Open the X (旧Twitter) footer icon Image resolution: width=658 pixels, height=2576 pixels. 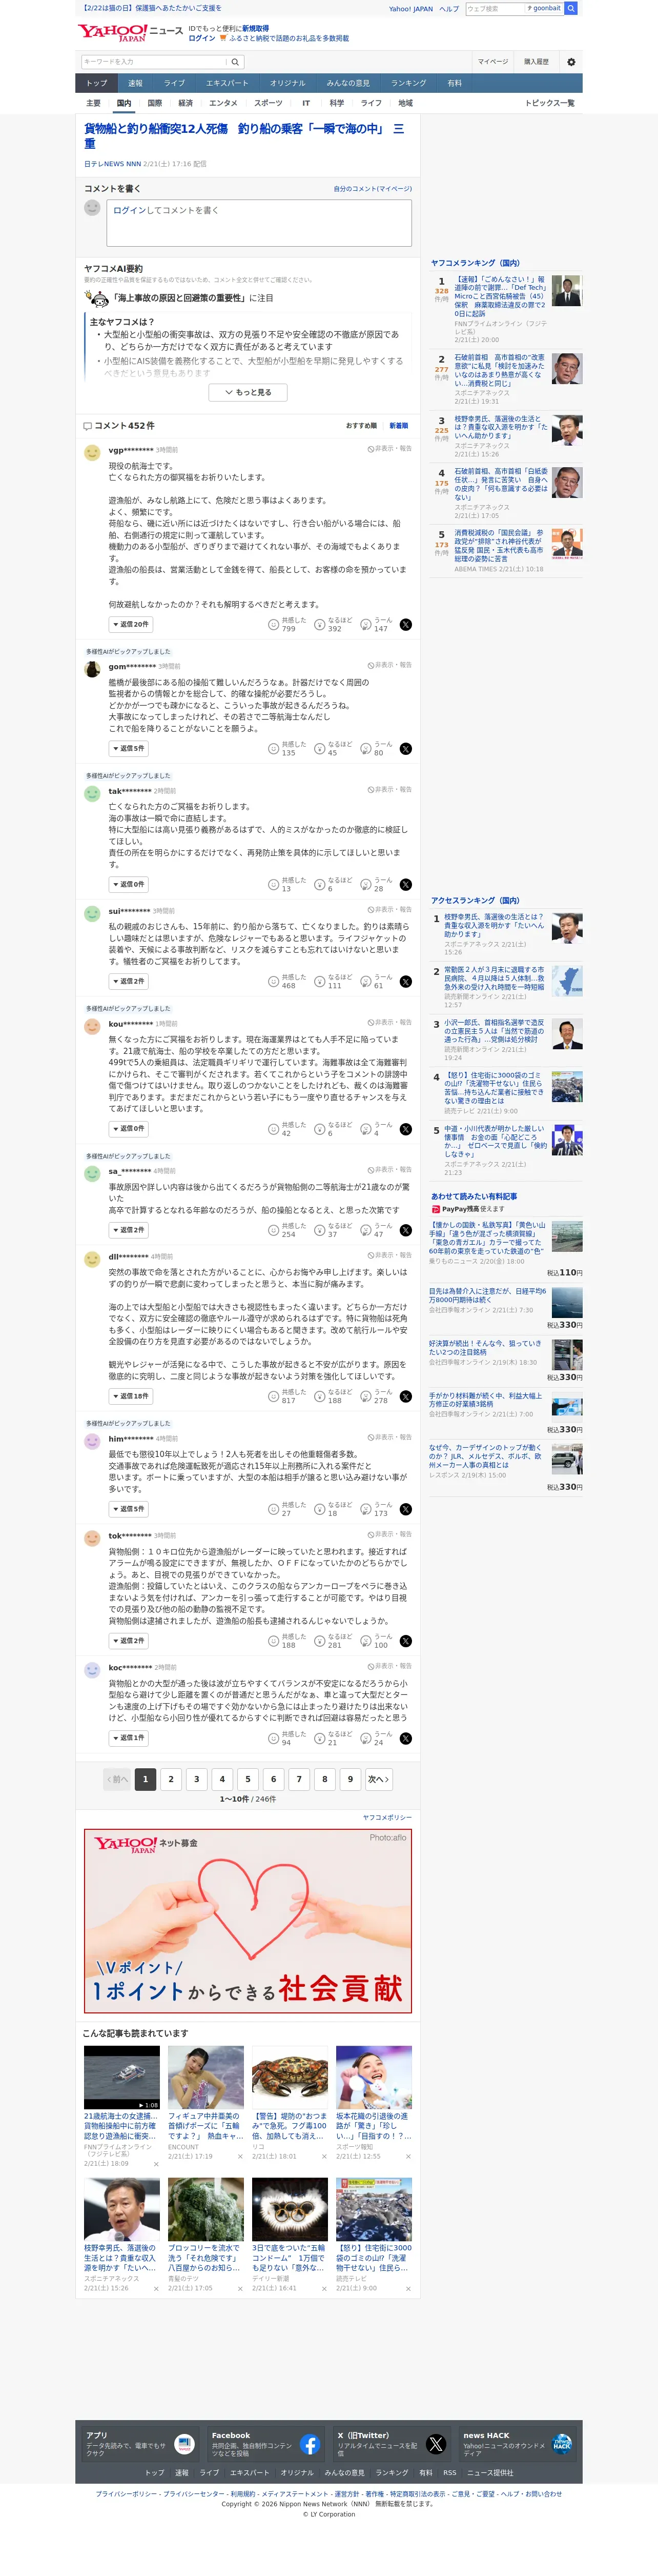coord(436,2445)
